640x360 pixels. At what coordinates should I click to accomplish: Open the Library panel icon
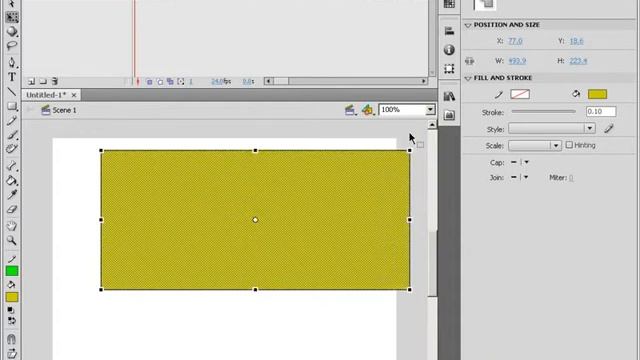point(449,96)
